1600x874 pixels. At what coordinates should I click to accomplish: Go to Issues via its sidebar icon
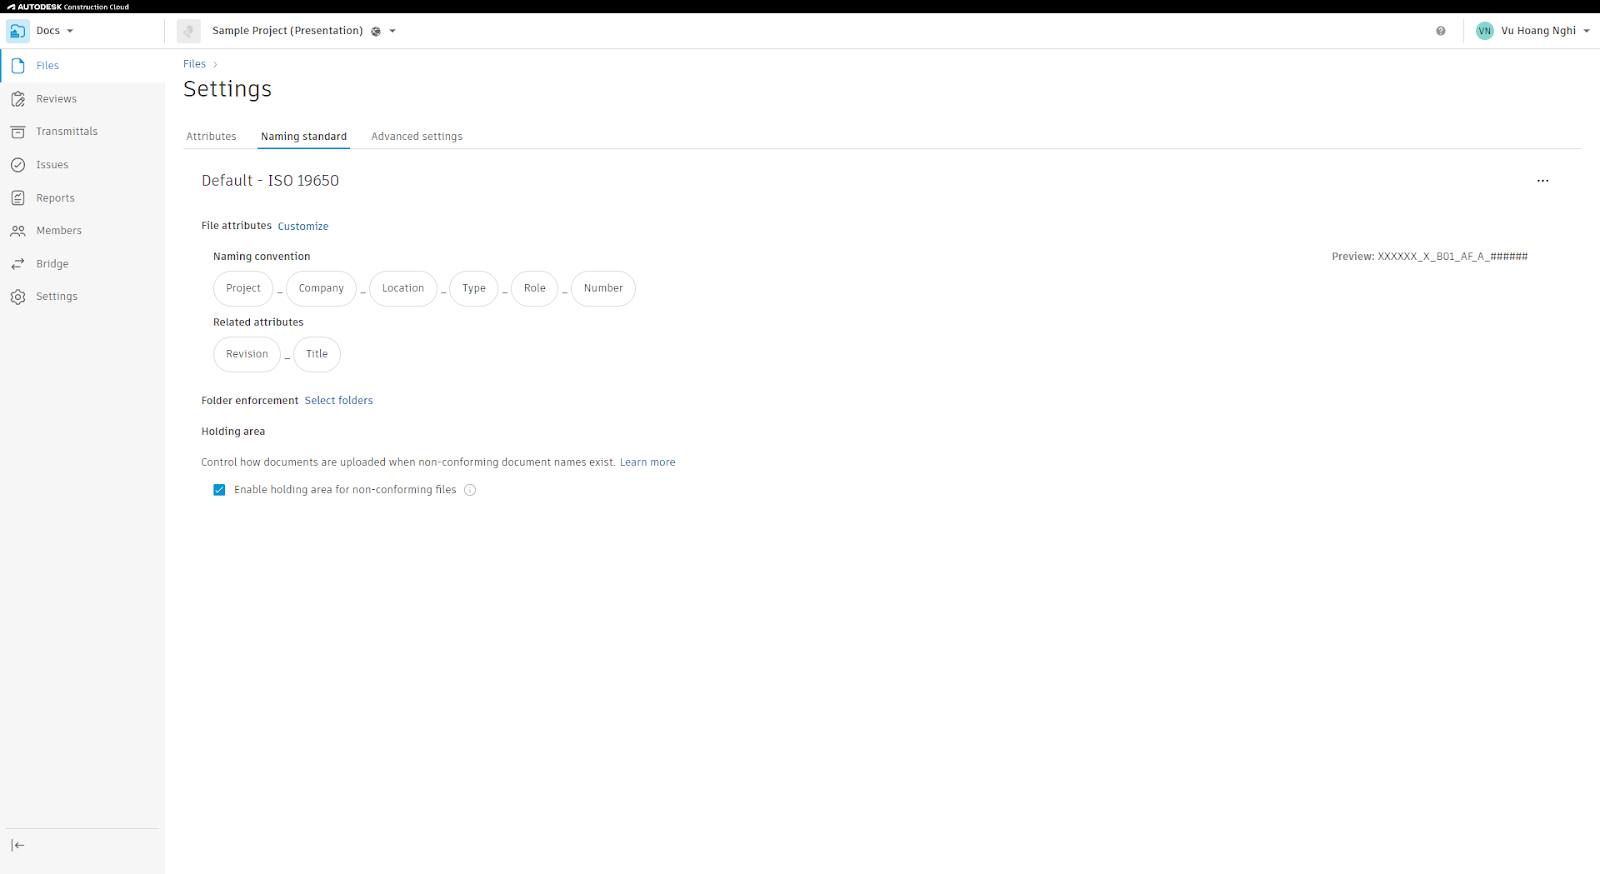(x=18, y=165)
